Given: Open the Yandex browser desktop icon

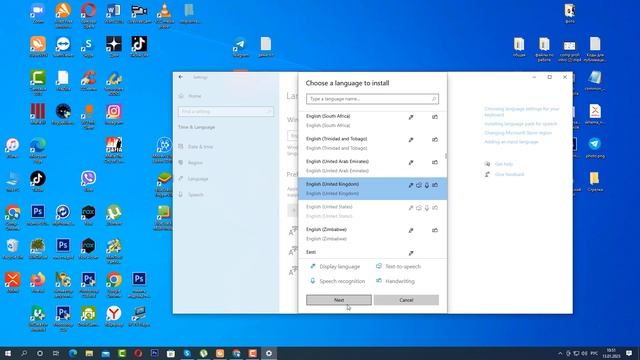Looking at the screenshot, I should click(114, 317).
